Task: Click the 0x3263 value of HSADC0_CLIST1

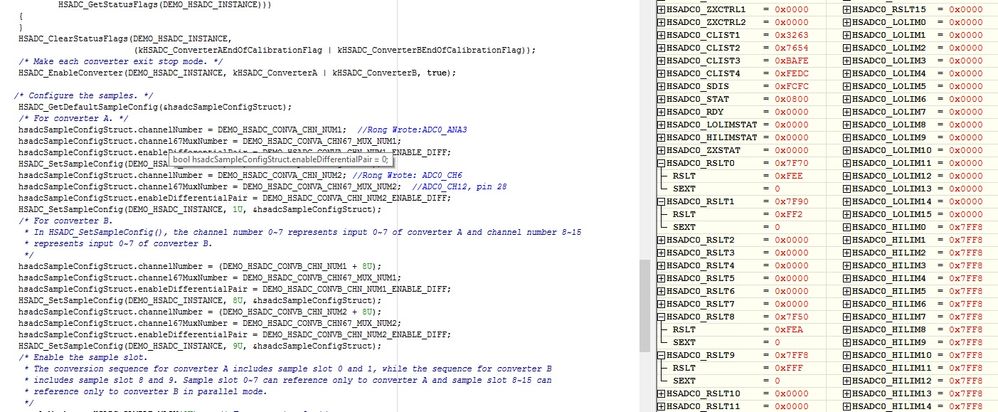Action: coord(791,35)
